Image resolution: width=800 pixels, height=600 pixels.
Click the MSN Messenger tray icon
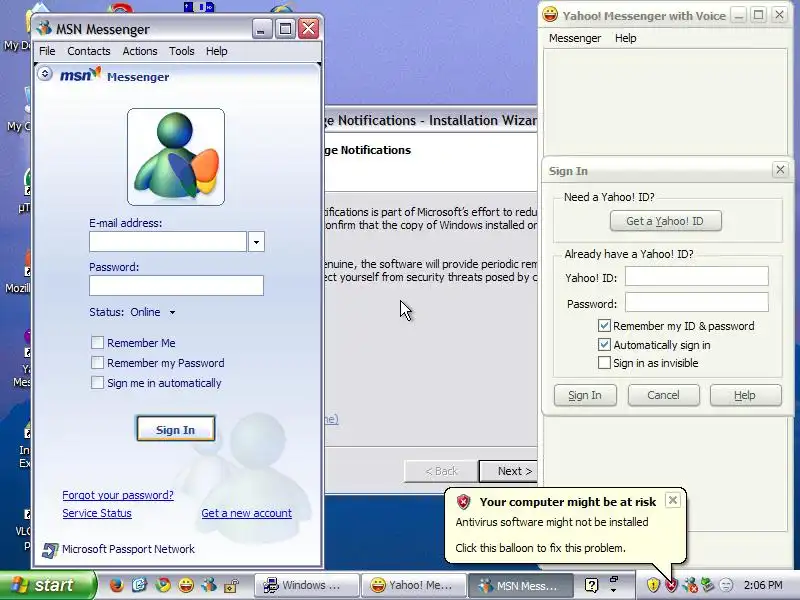[690, 585]
